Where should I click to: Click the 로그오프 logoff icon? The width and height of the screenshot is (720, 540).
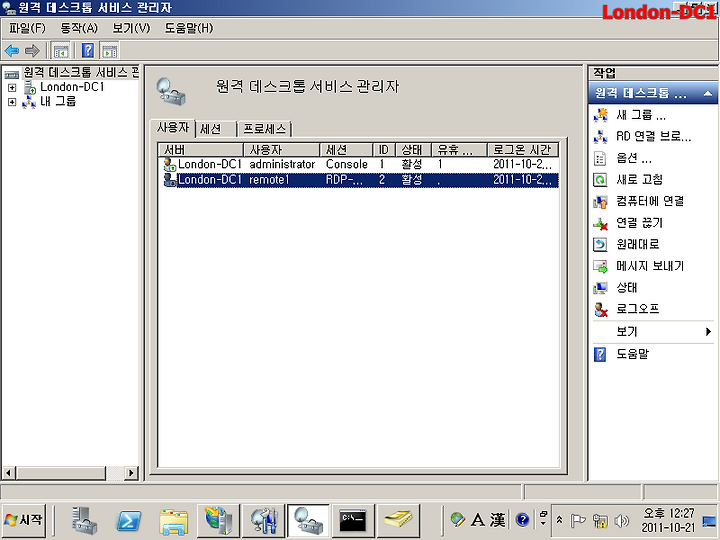click(600, 309)
